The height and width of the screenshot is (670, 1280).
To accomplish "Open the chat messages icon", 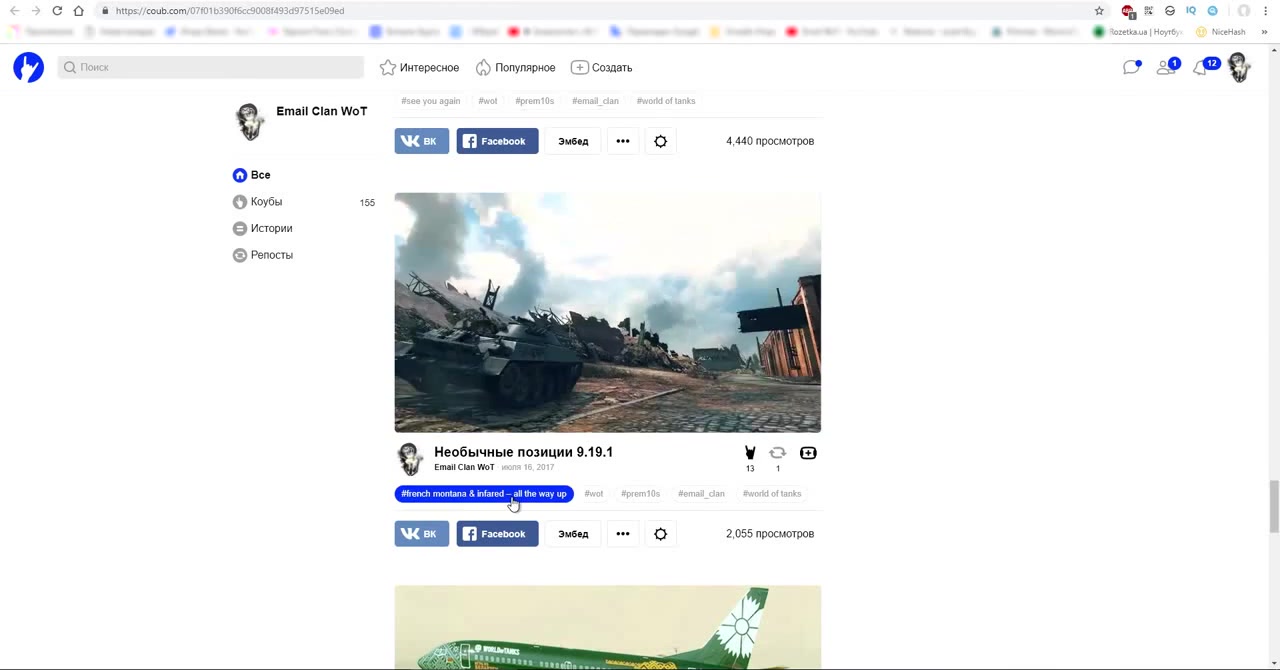I will (x=1131, y=67).
